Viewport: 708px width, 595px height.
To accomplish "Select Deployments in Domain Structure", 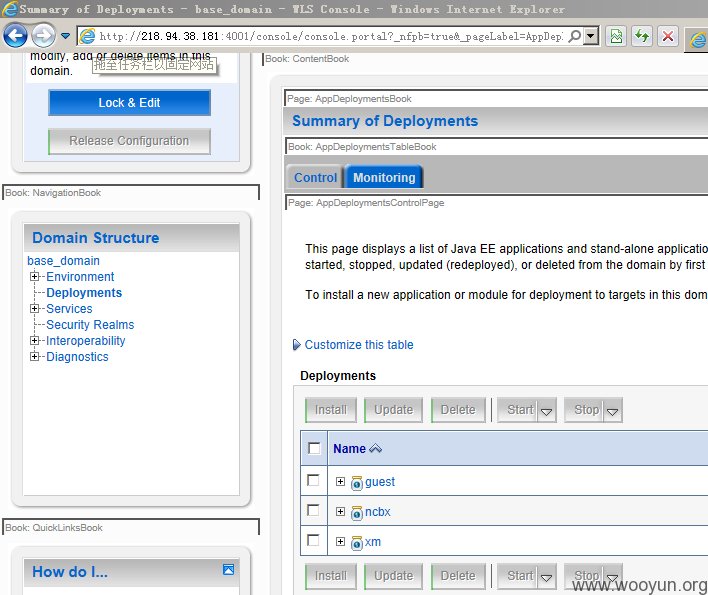I will click(x=84, y=293).
